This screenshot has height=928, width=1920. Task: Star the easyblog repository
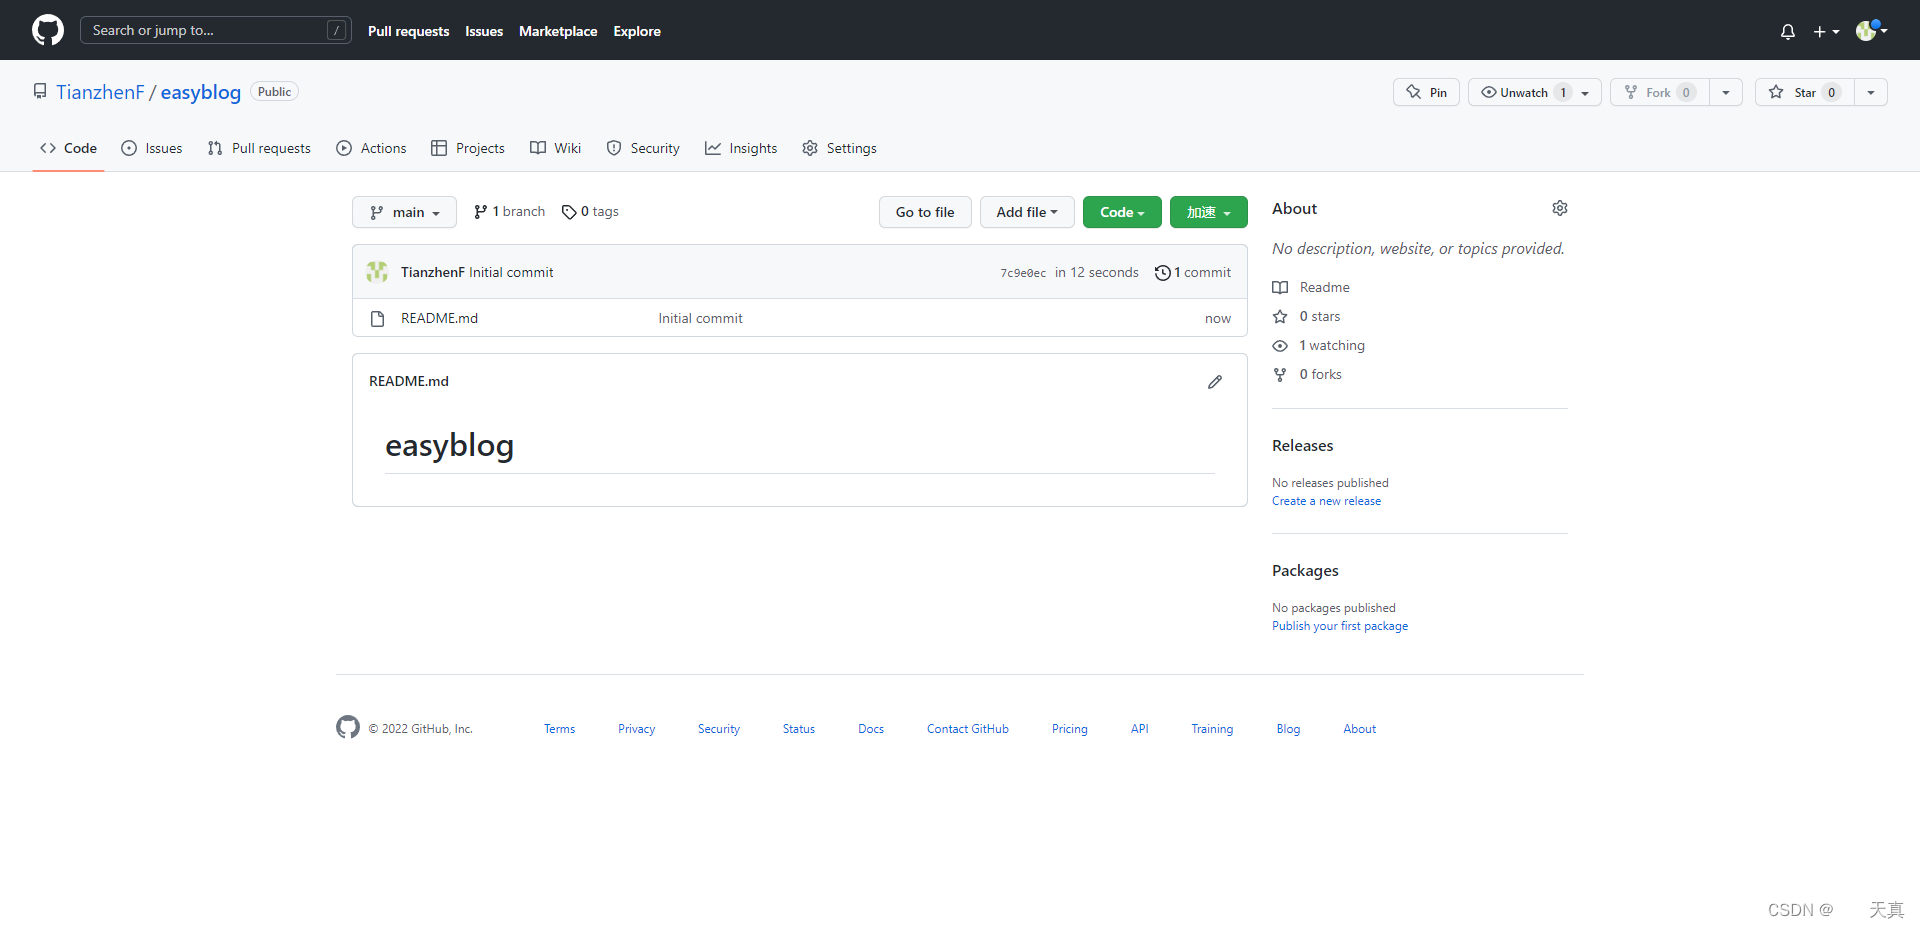pyautogui.click(x=1804, y=92)
